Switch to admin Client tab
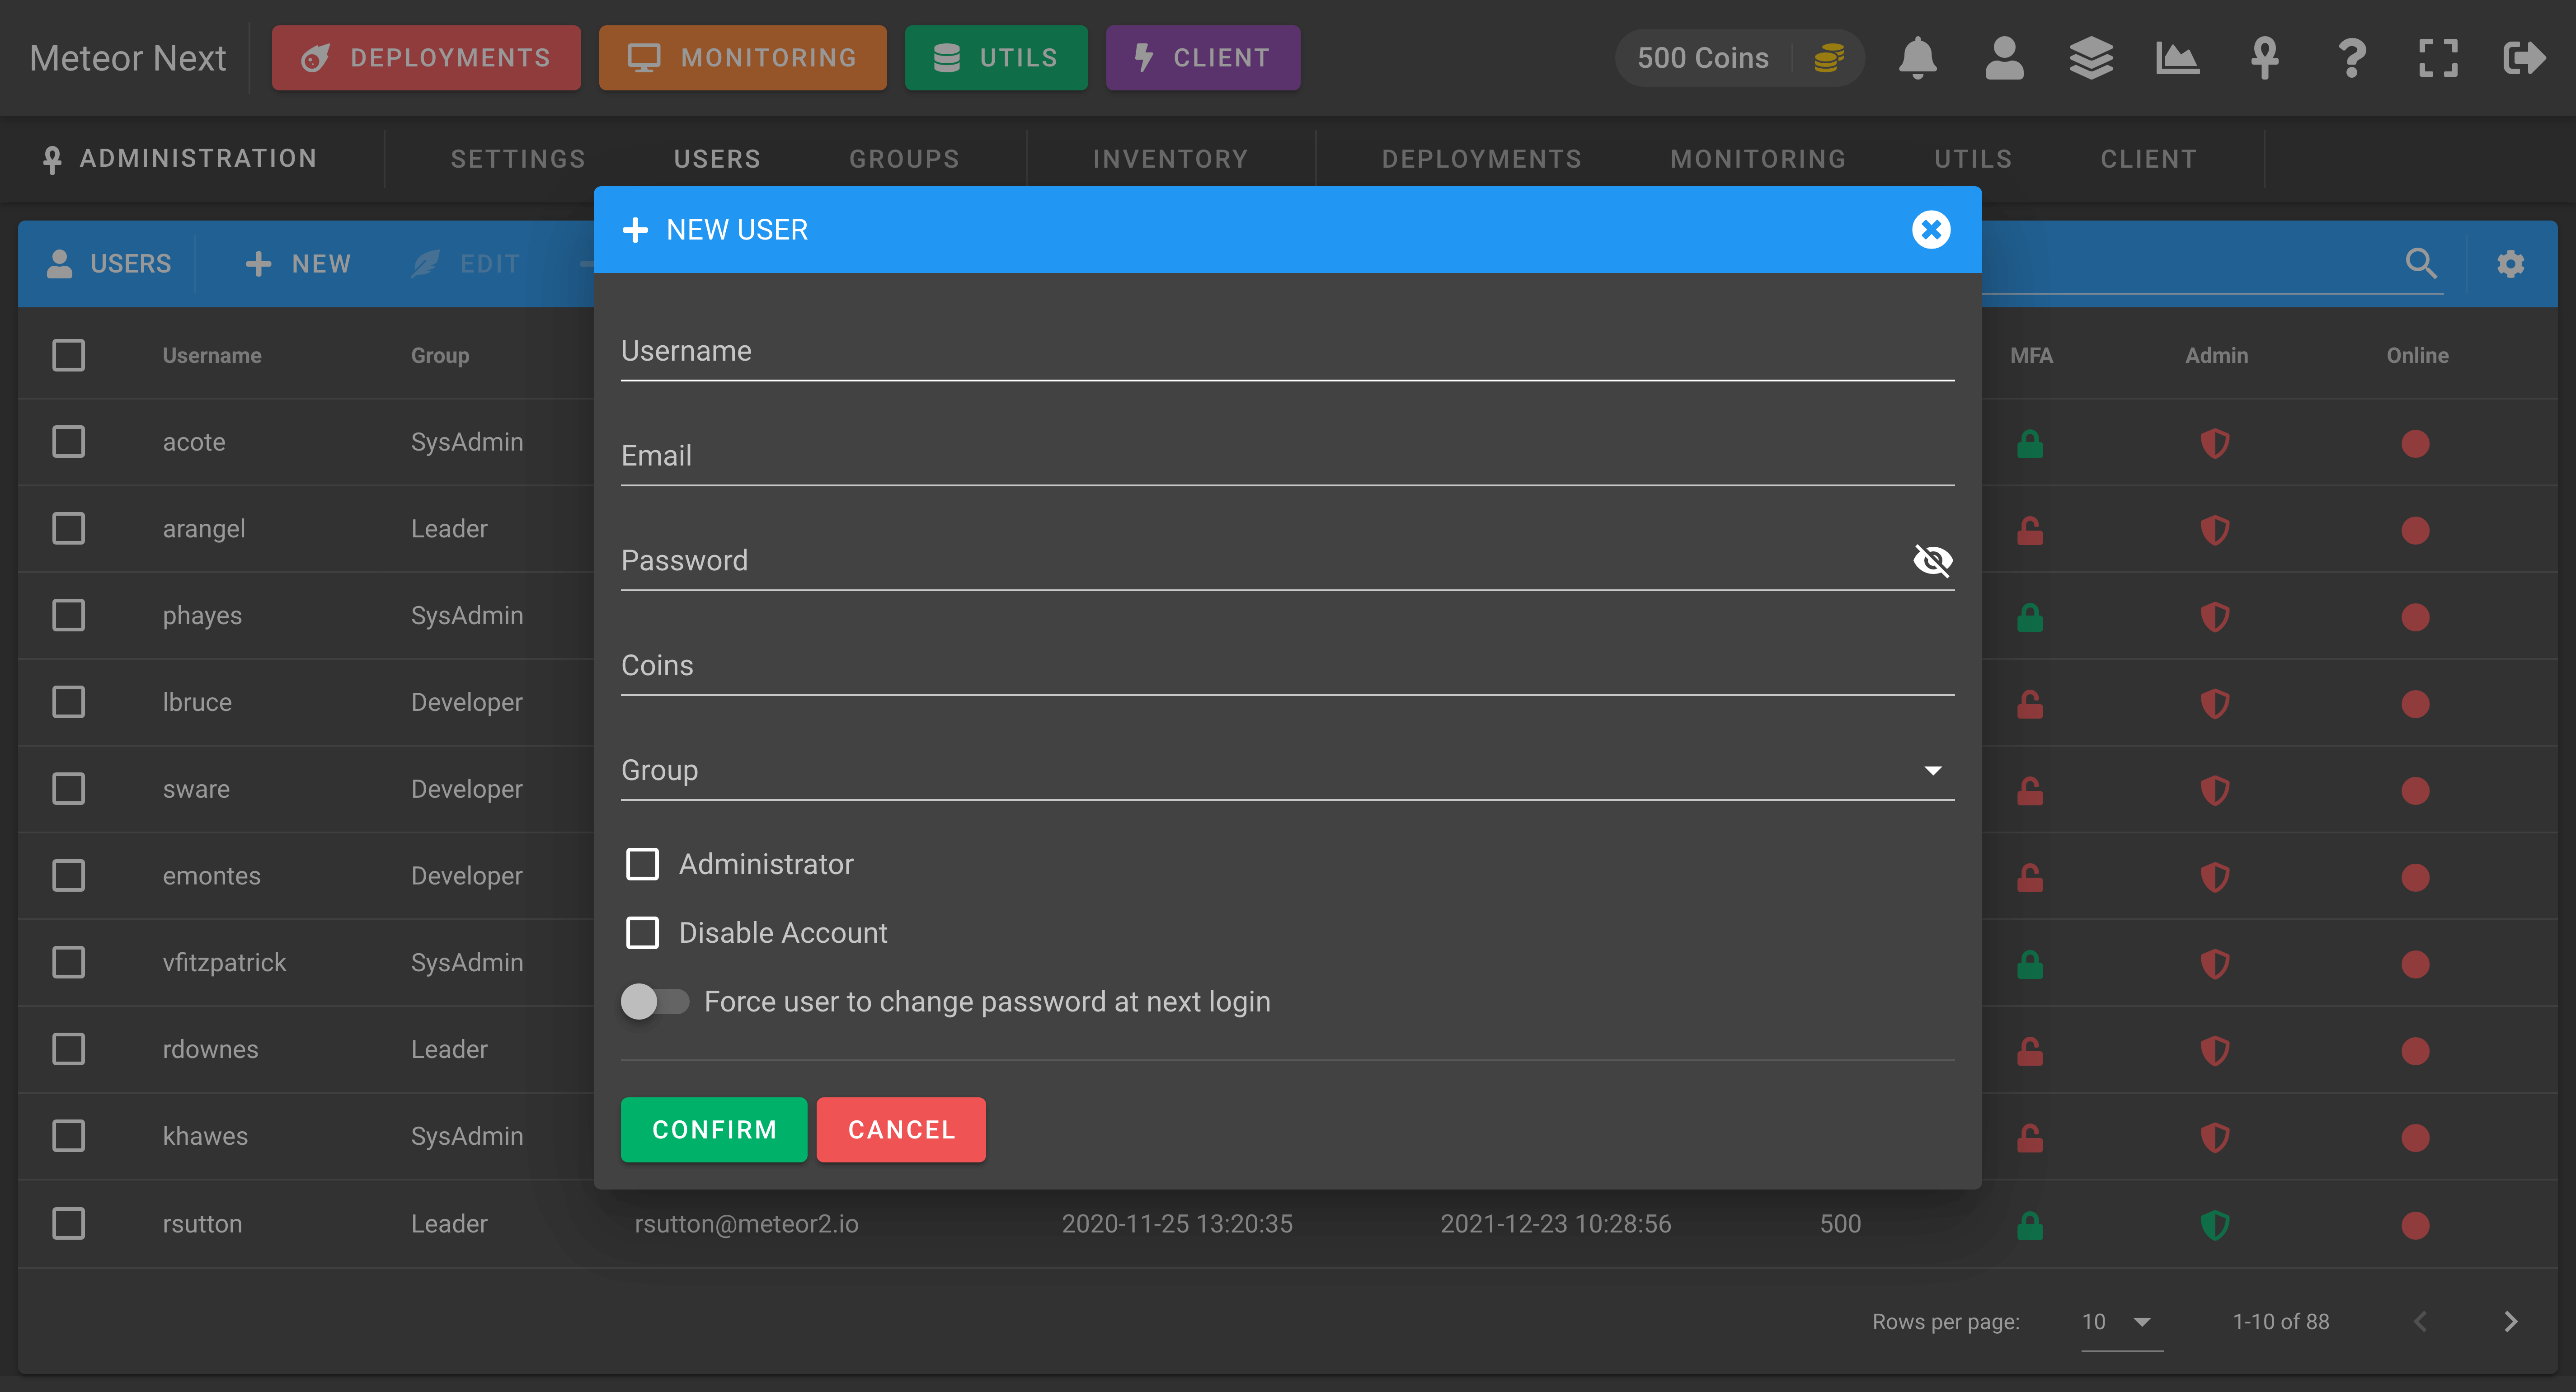The width and height of the screenshot is (2576, 1392). point(2149,159)
